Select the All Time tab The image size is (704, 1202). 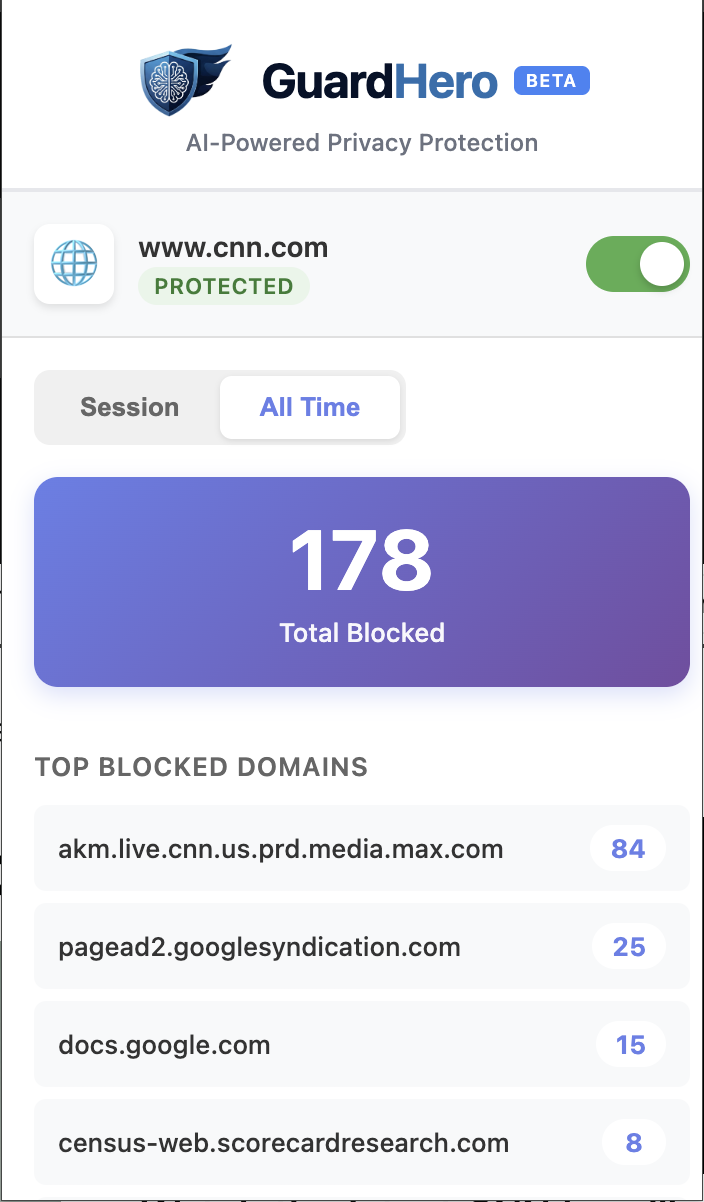(310, 407)
